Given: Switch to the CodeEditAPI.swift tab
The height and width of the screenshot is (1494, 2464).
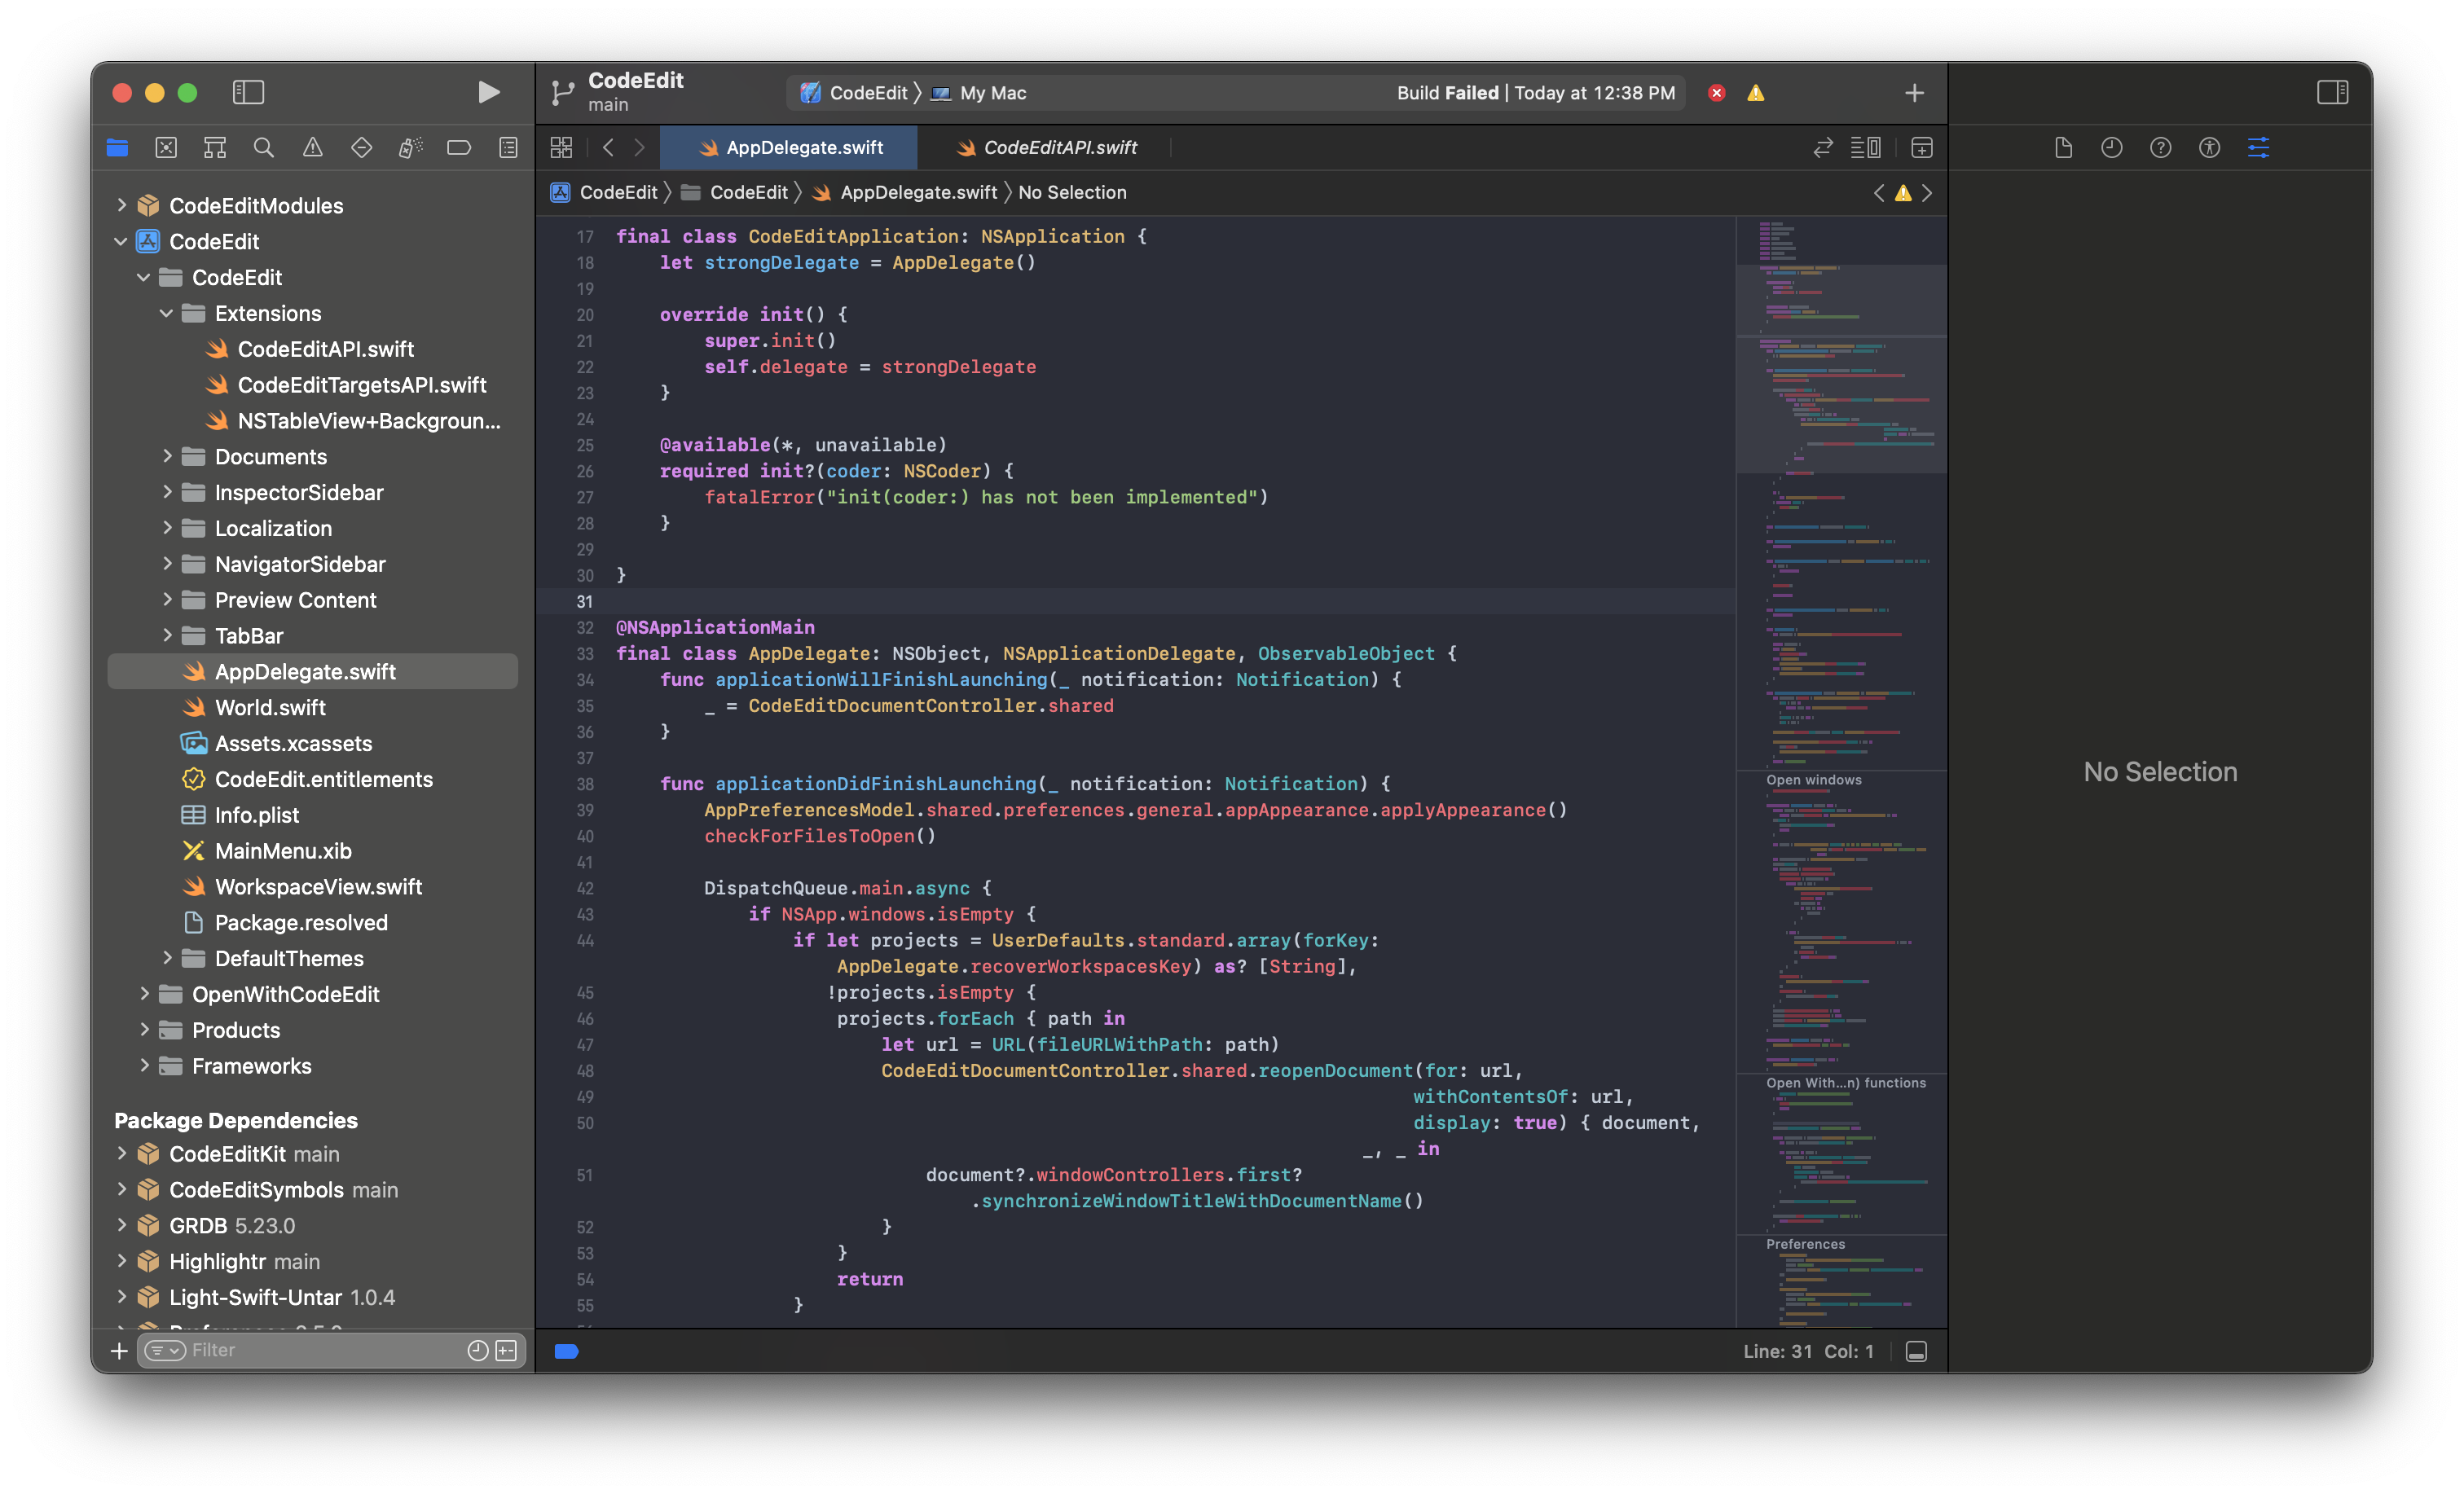Looking at the screenshot, I should tap(1046, 148).
